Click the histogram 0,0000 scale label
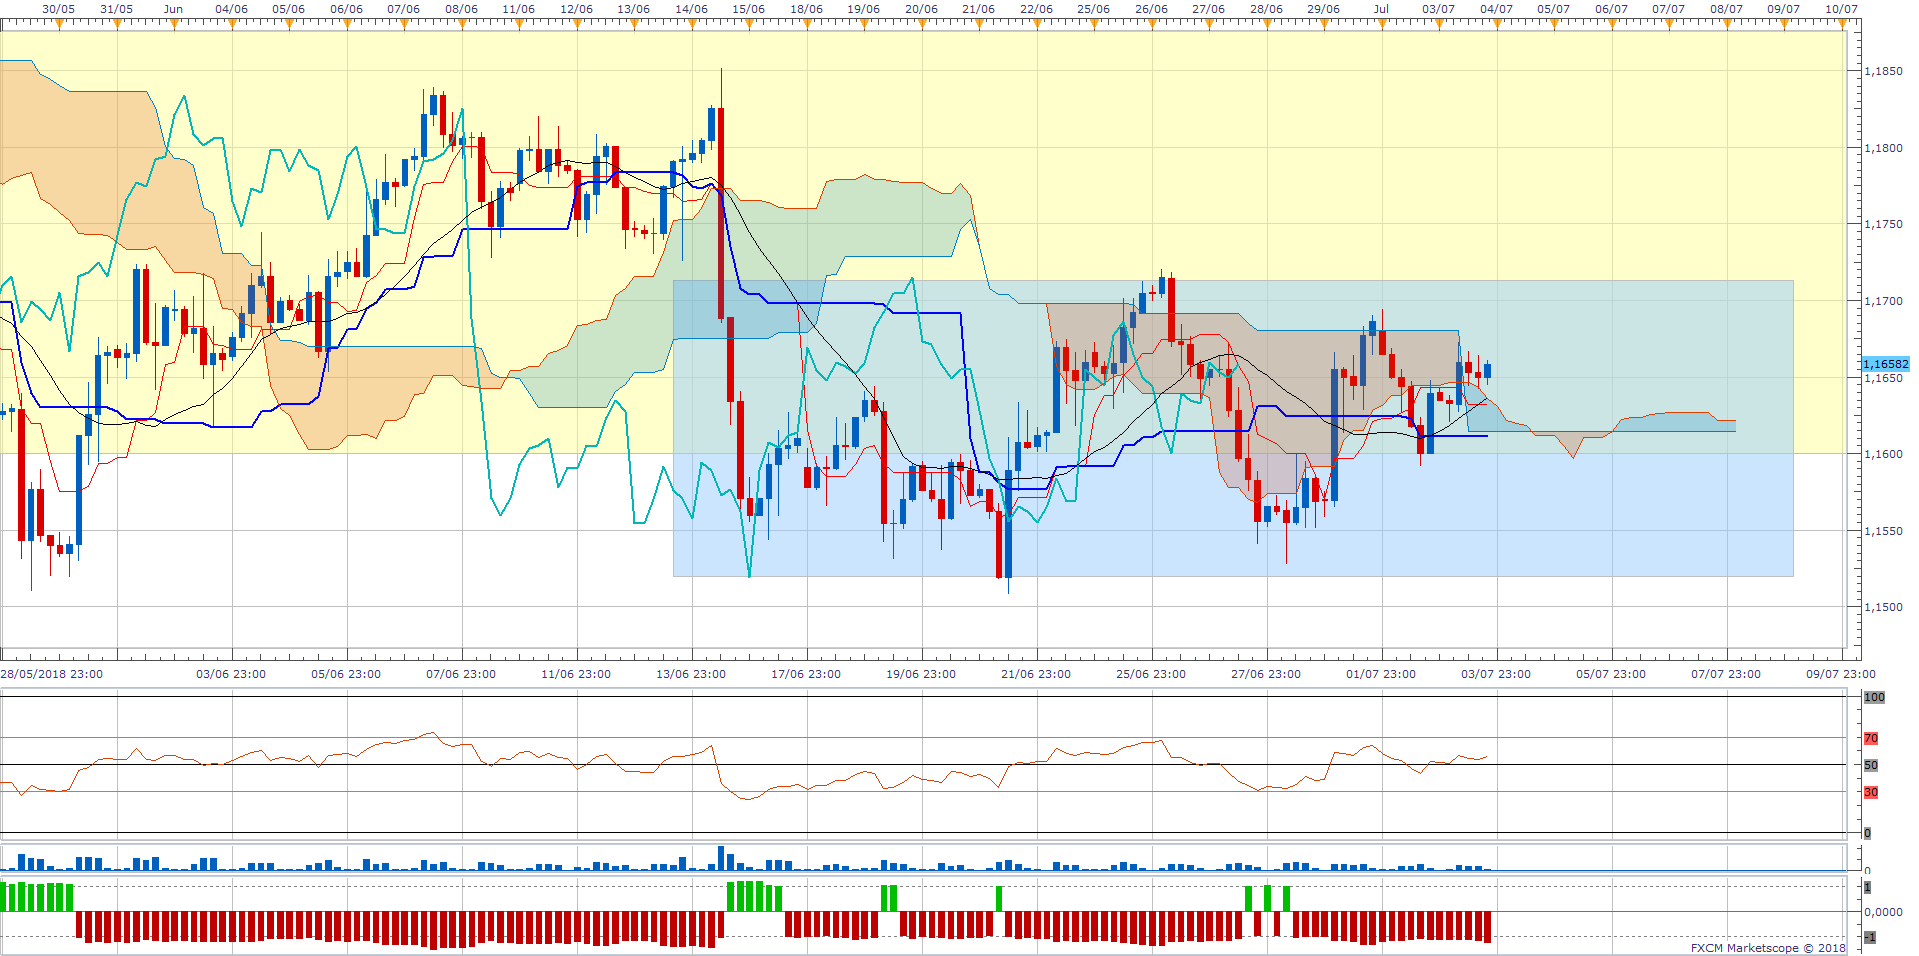 [x=1882, y=912]
